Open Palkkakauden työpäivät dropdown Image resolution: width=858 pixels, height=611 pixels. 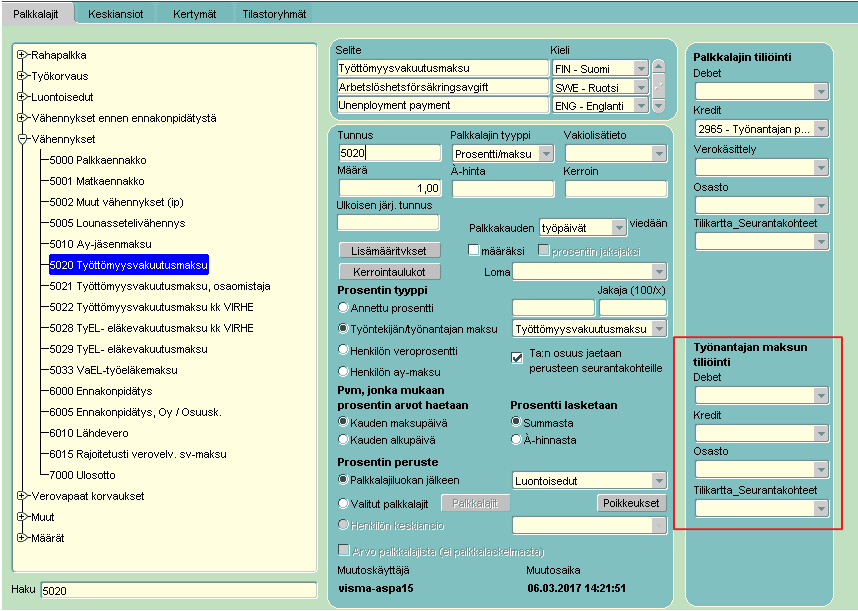point(619,228)
